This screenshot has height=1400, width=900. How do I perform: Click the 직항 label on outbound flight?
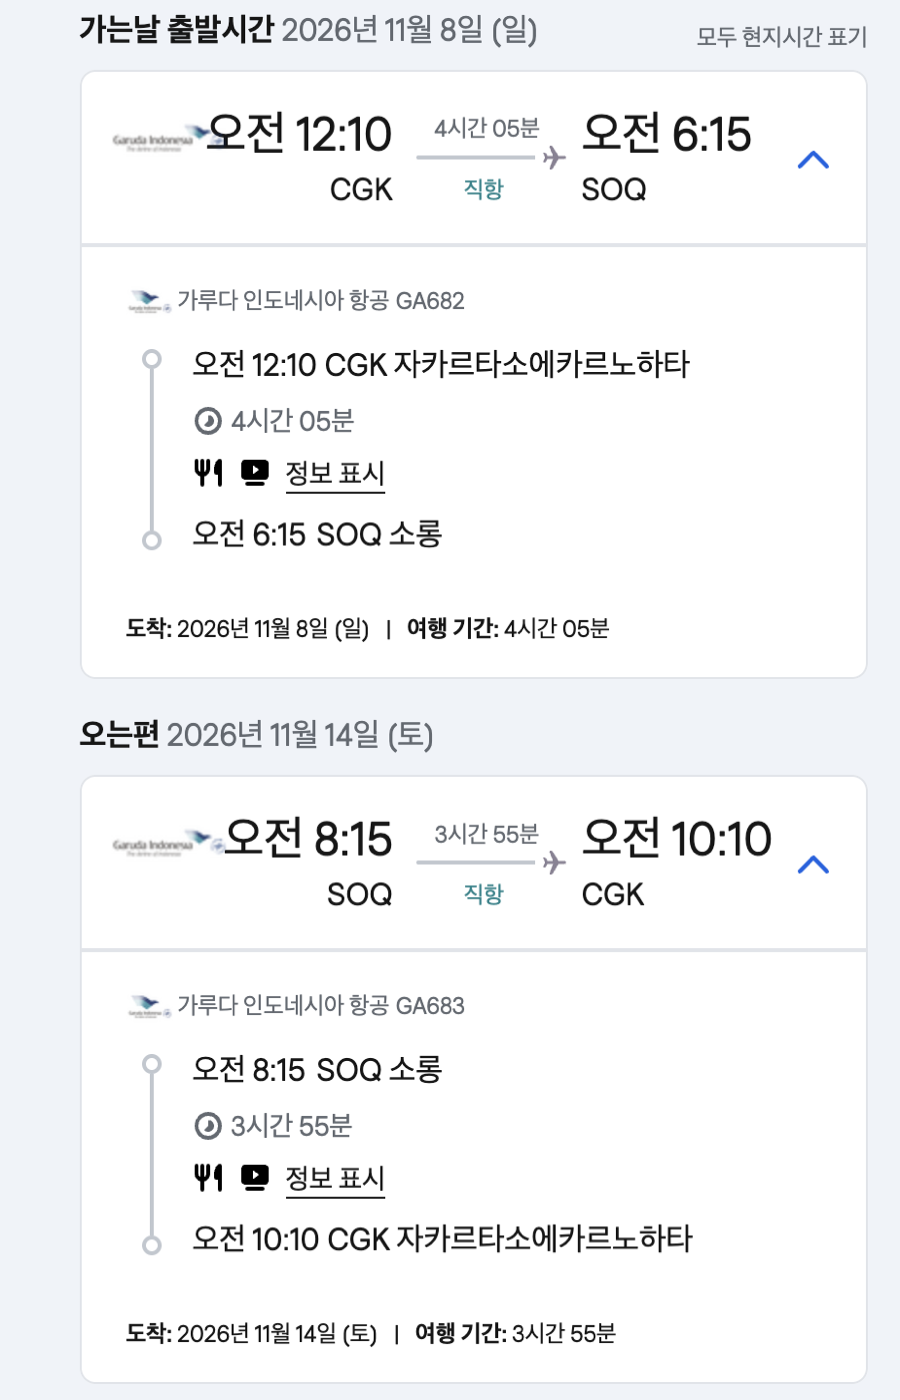point(484,189)
